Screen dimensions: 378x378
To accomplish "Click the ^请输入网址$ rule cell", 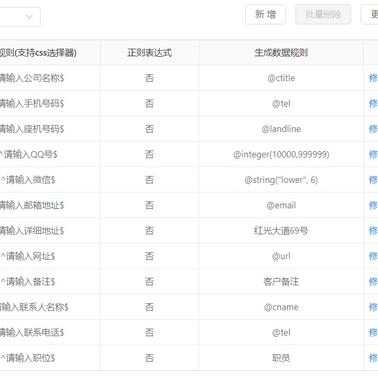I will pos(50,256).
